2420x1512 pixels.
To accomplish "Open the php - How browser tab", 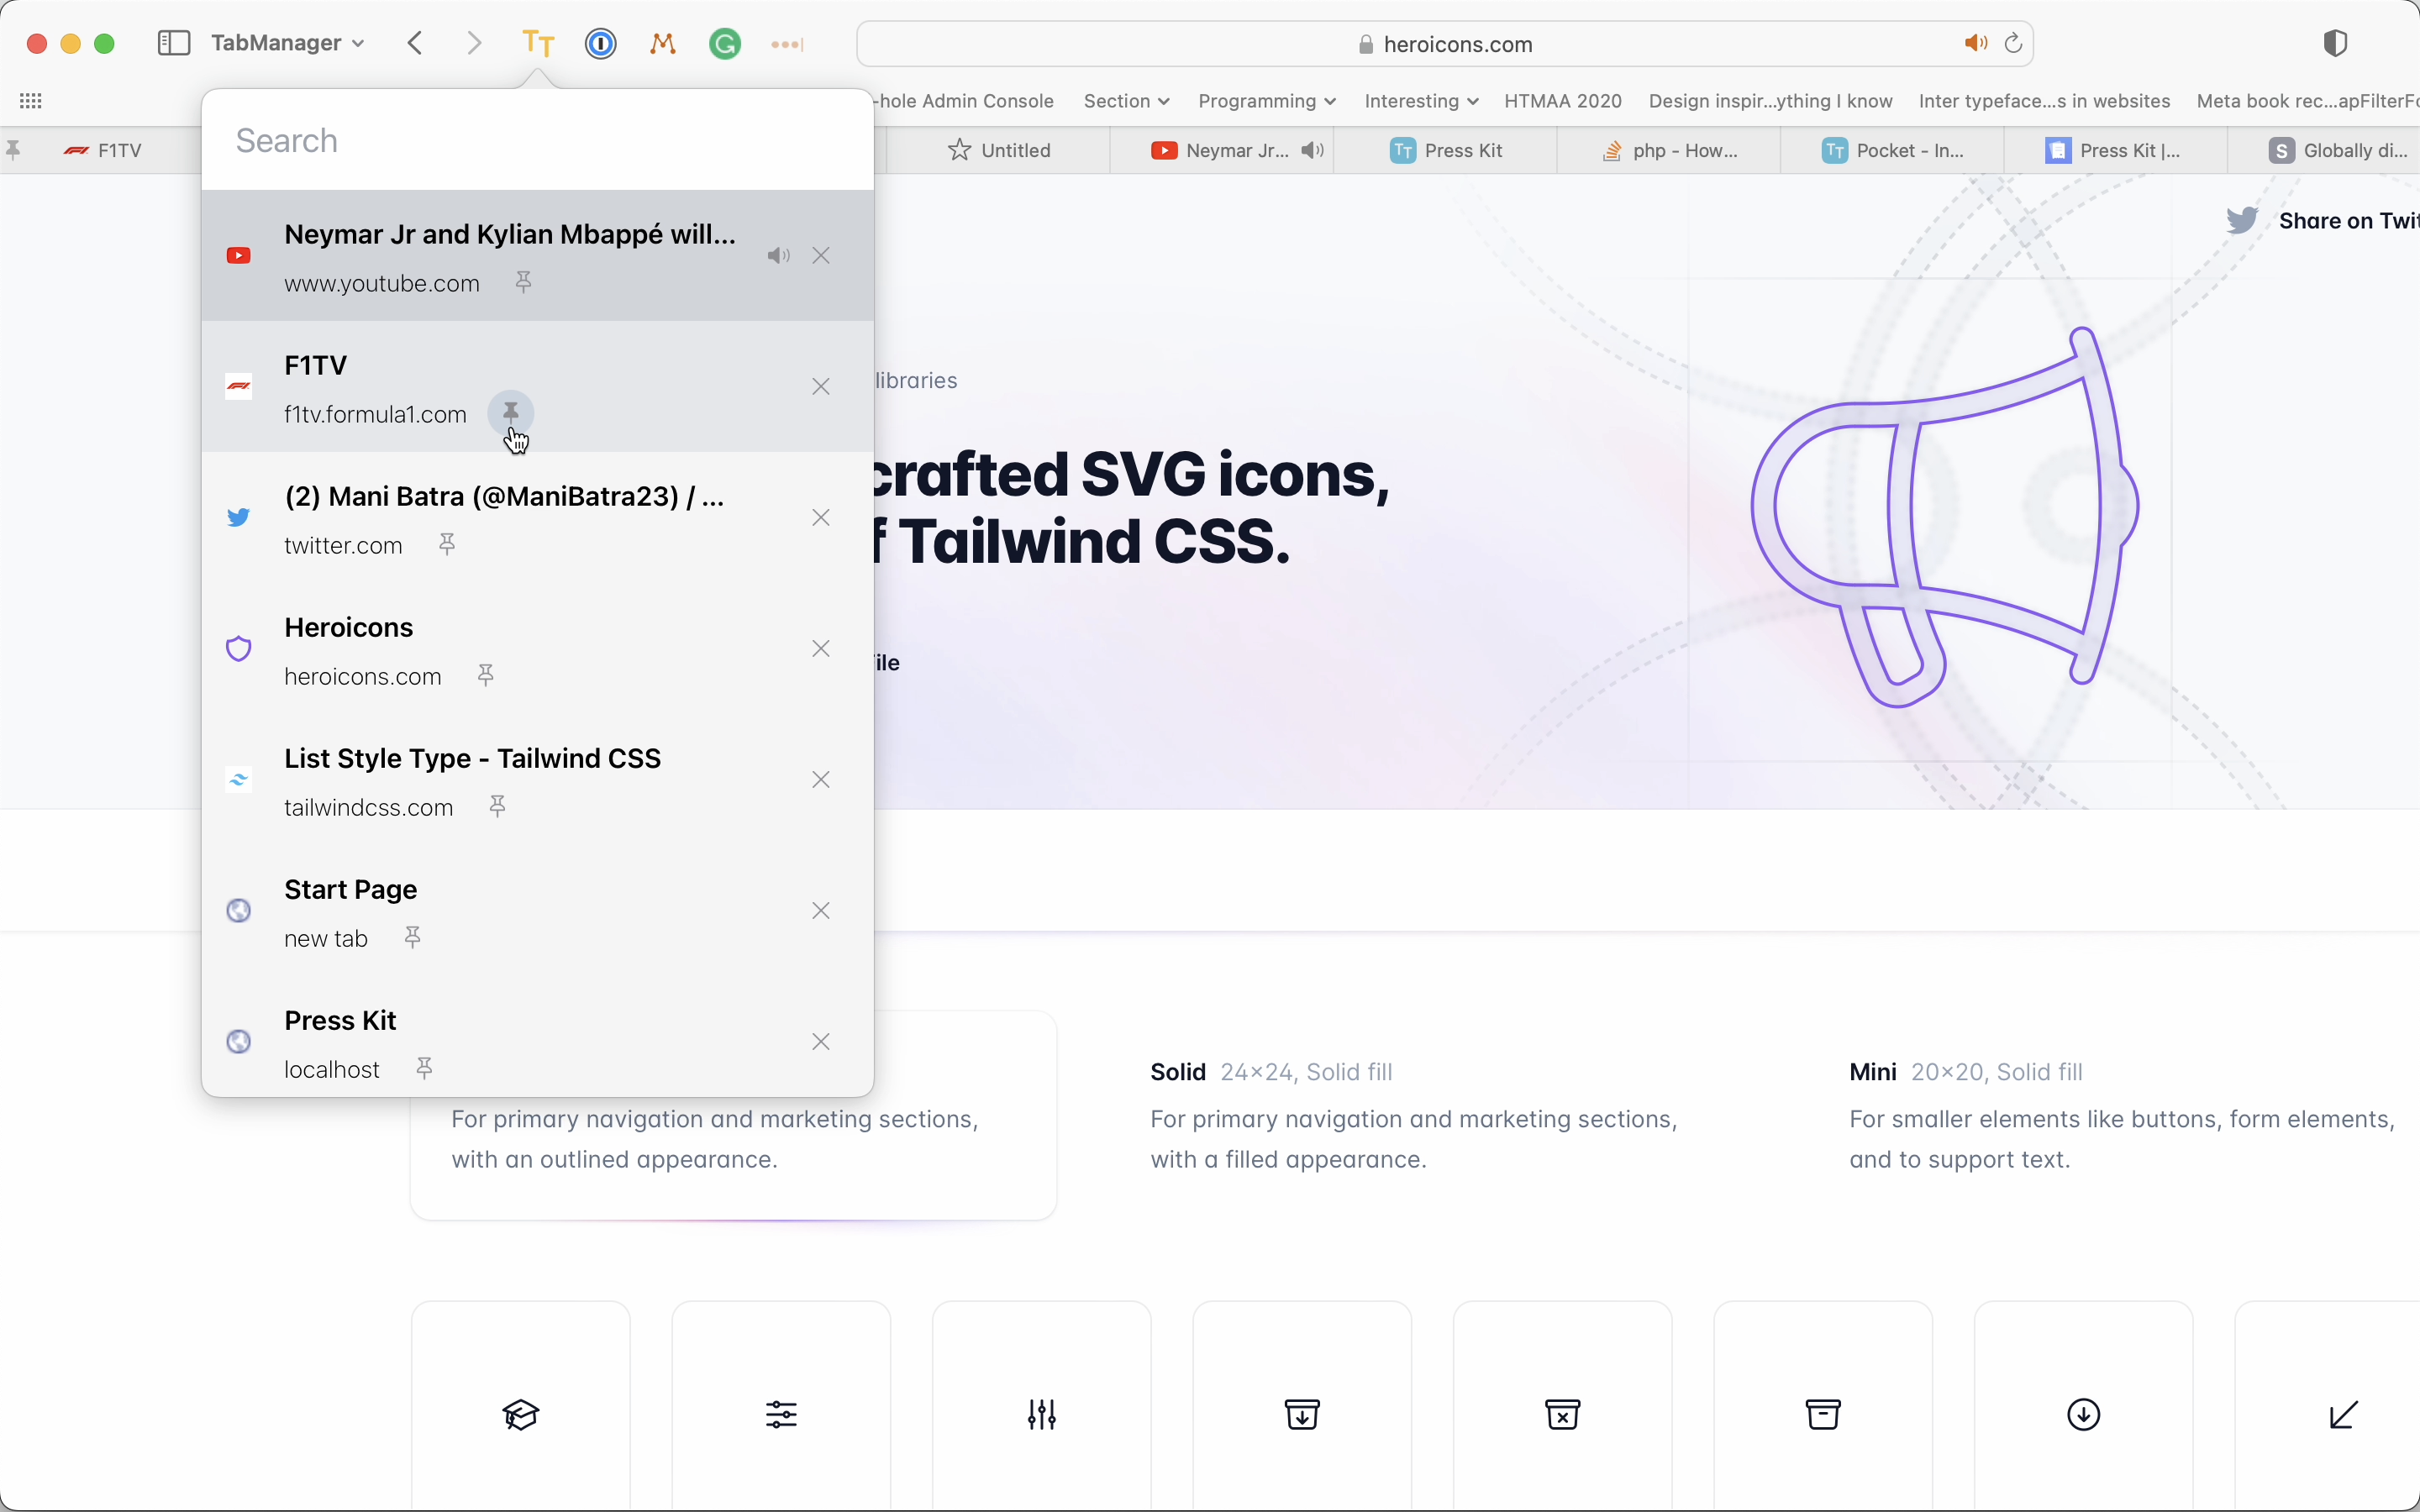I will tap(1669, 150).
